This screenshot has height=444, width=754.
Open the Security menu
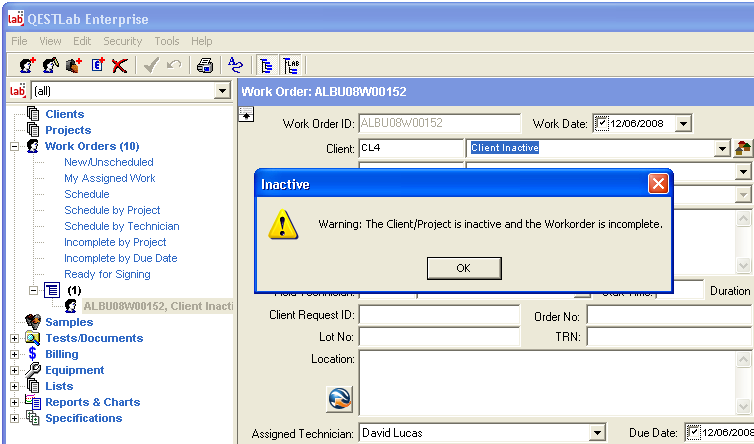pyautogui.click(x=122, y=41)
